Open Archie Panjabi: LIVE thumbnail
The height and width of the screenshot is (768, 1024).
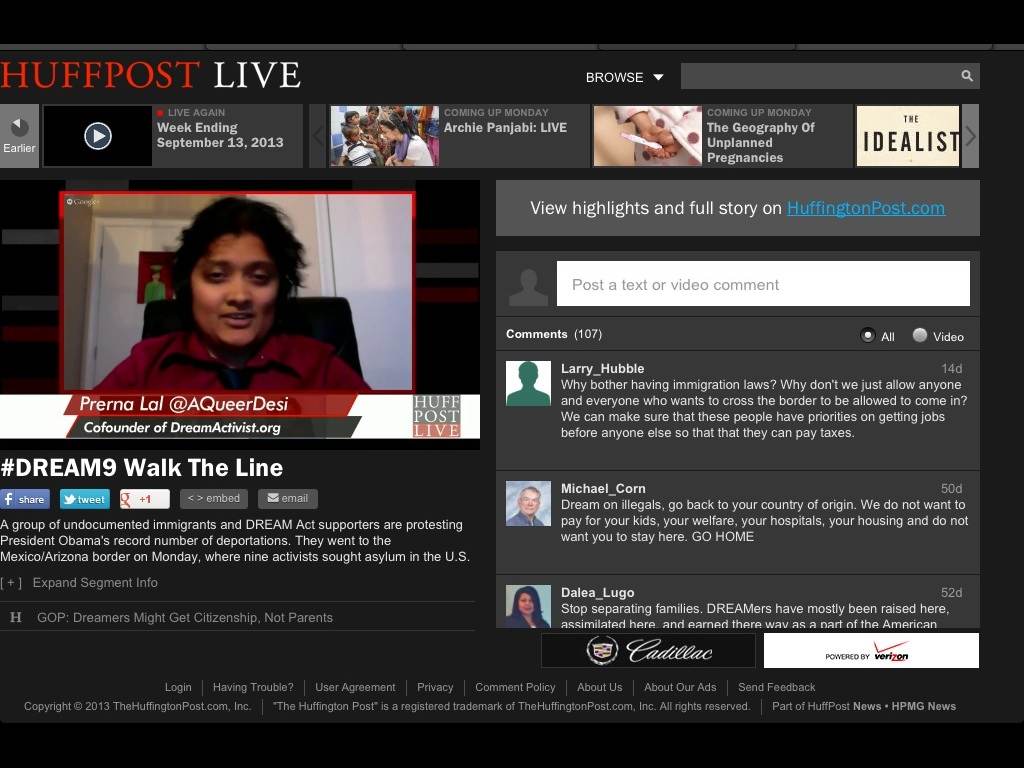[x=384, y=136]
